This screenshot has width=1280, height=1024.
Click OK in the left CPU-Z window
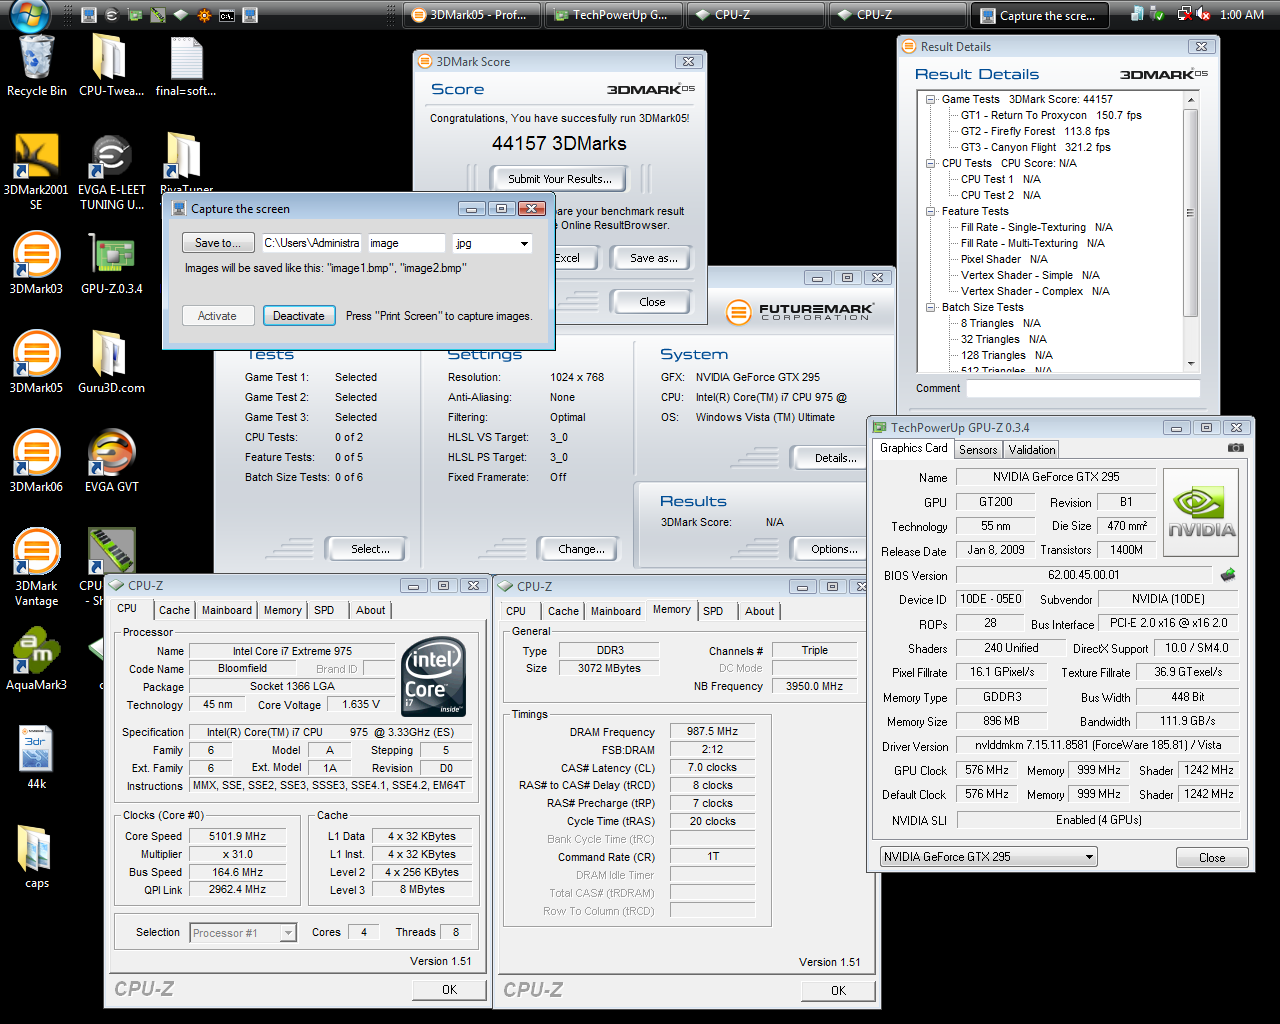(x=450, y=990)
